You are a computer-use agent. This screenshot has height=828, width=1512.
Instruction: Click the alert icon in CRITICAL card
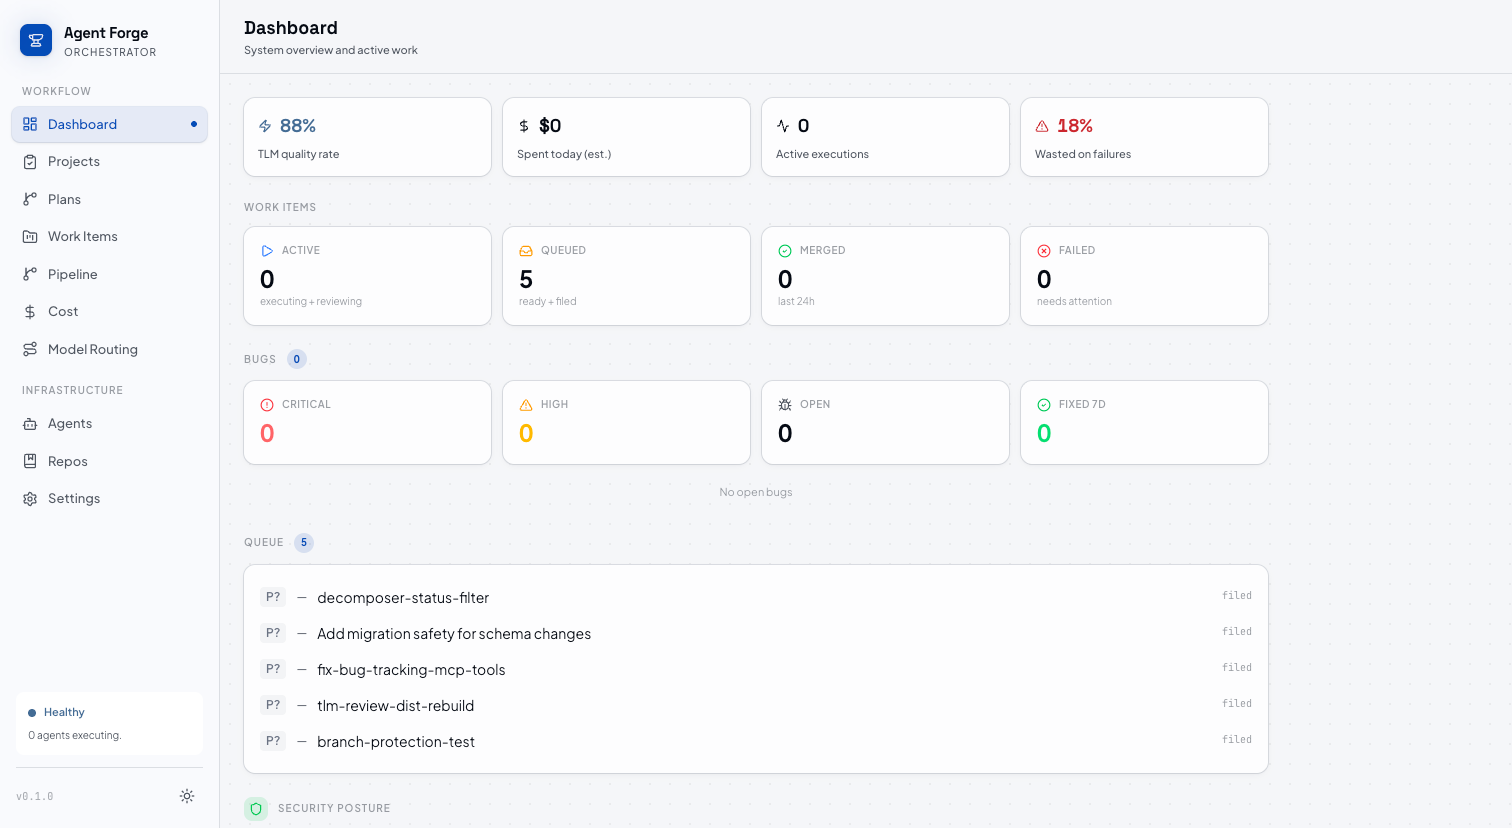click(x=267, y=405)
